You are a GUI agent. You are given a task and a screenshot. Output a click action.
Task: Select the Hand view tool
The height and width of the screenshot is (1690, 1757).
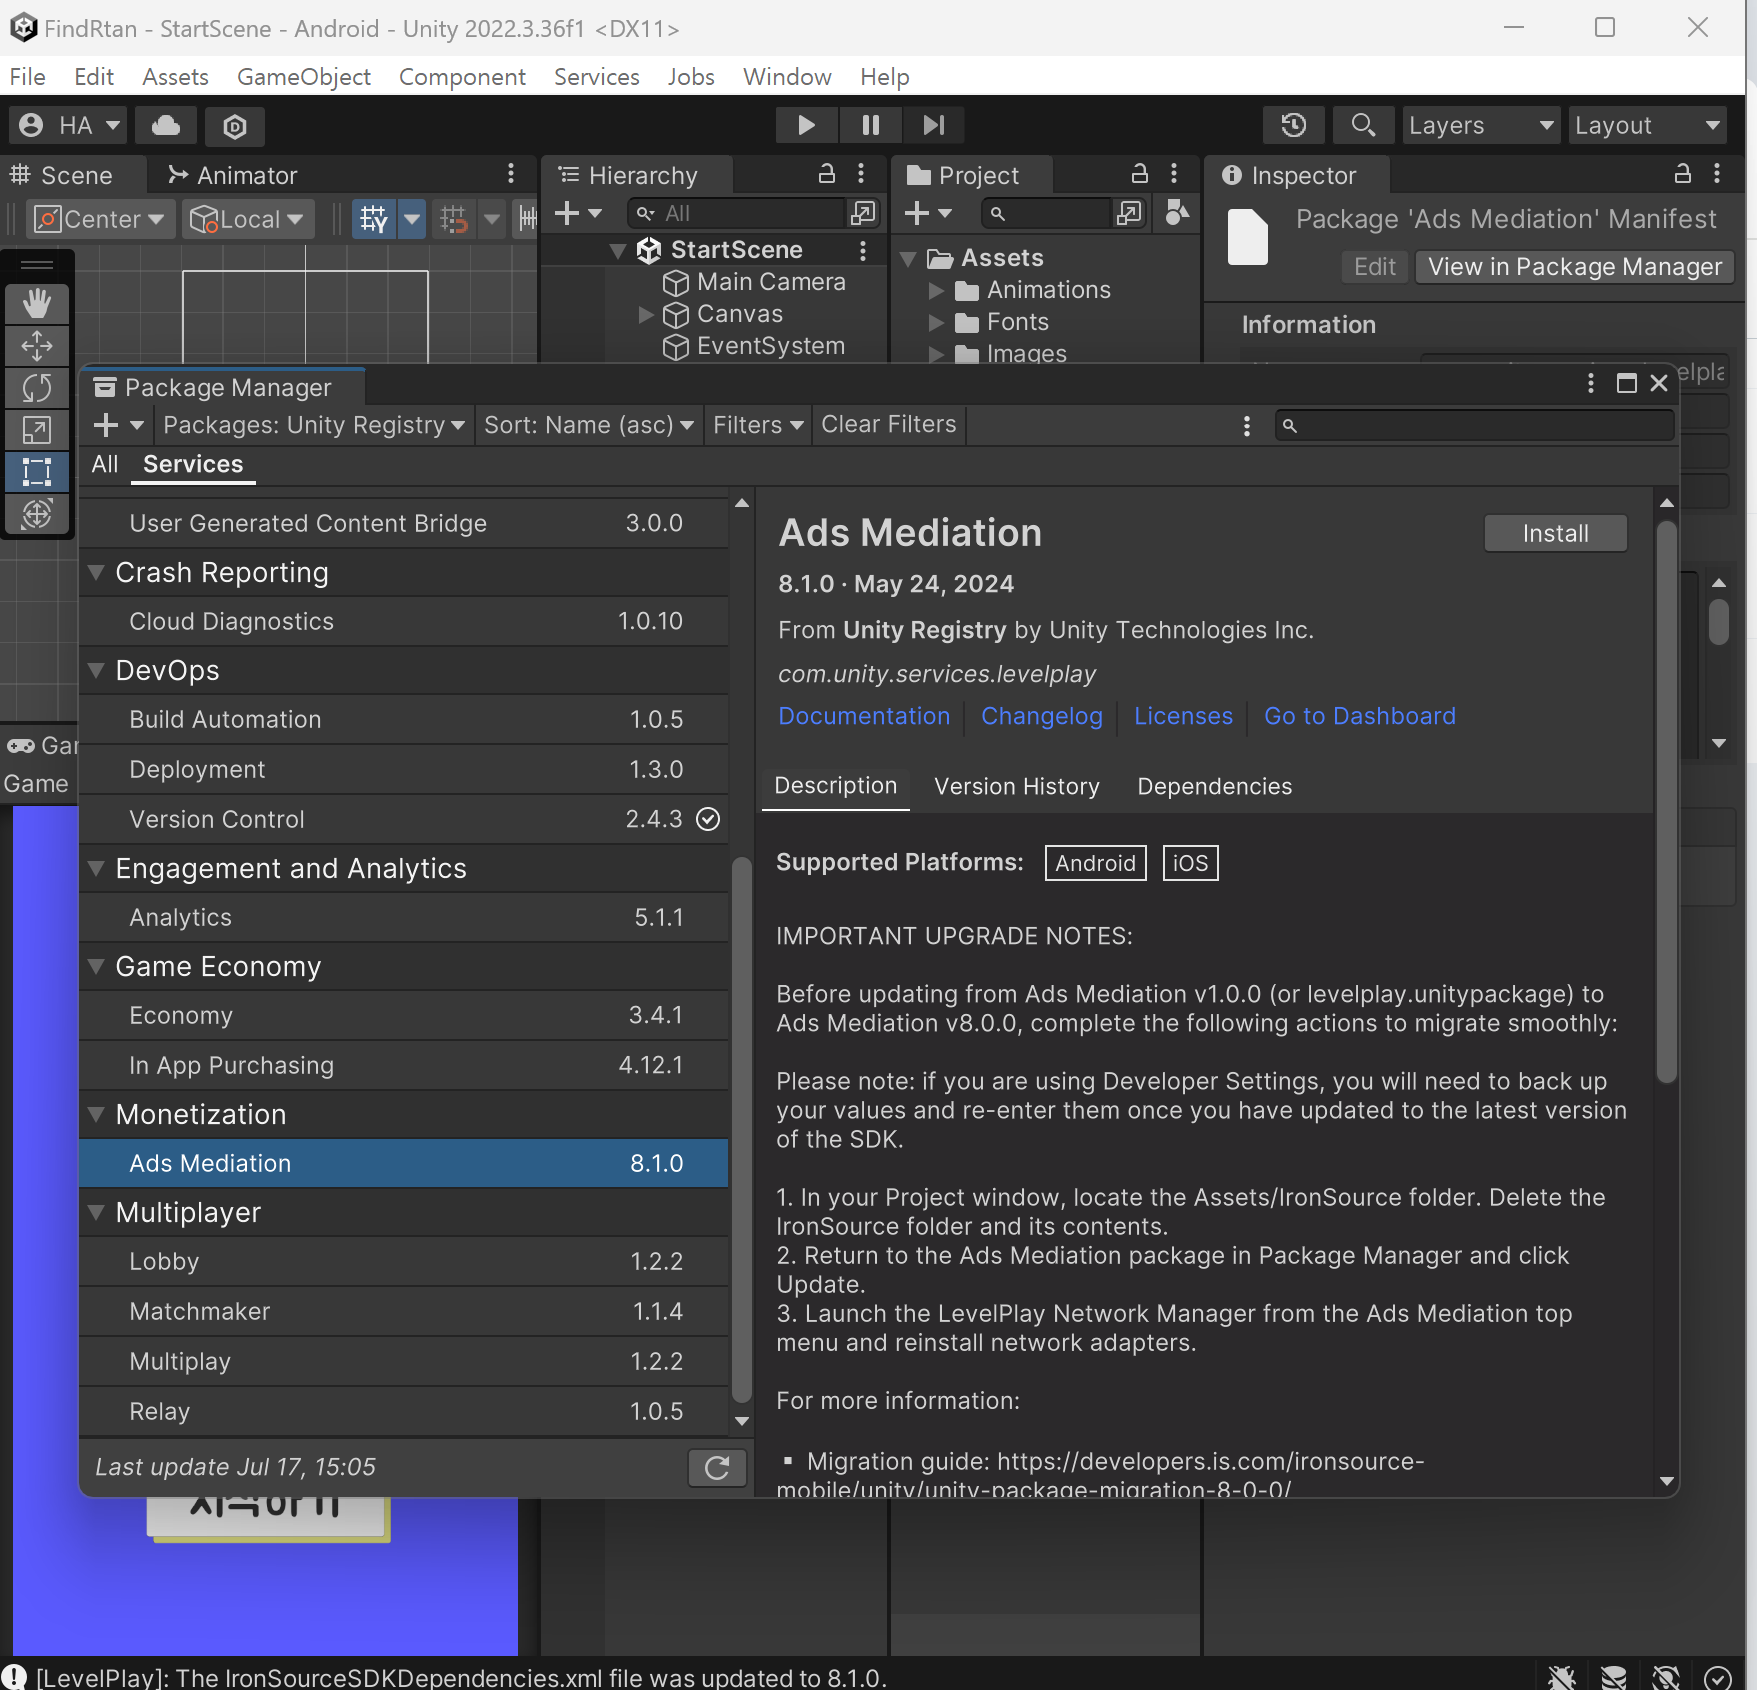coord(37,303)
